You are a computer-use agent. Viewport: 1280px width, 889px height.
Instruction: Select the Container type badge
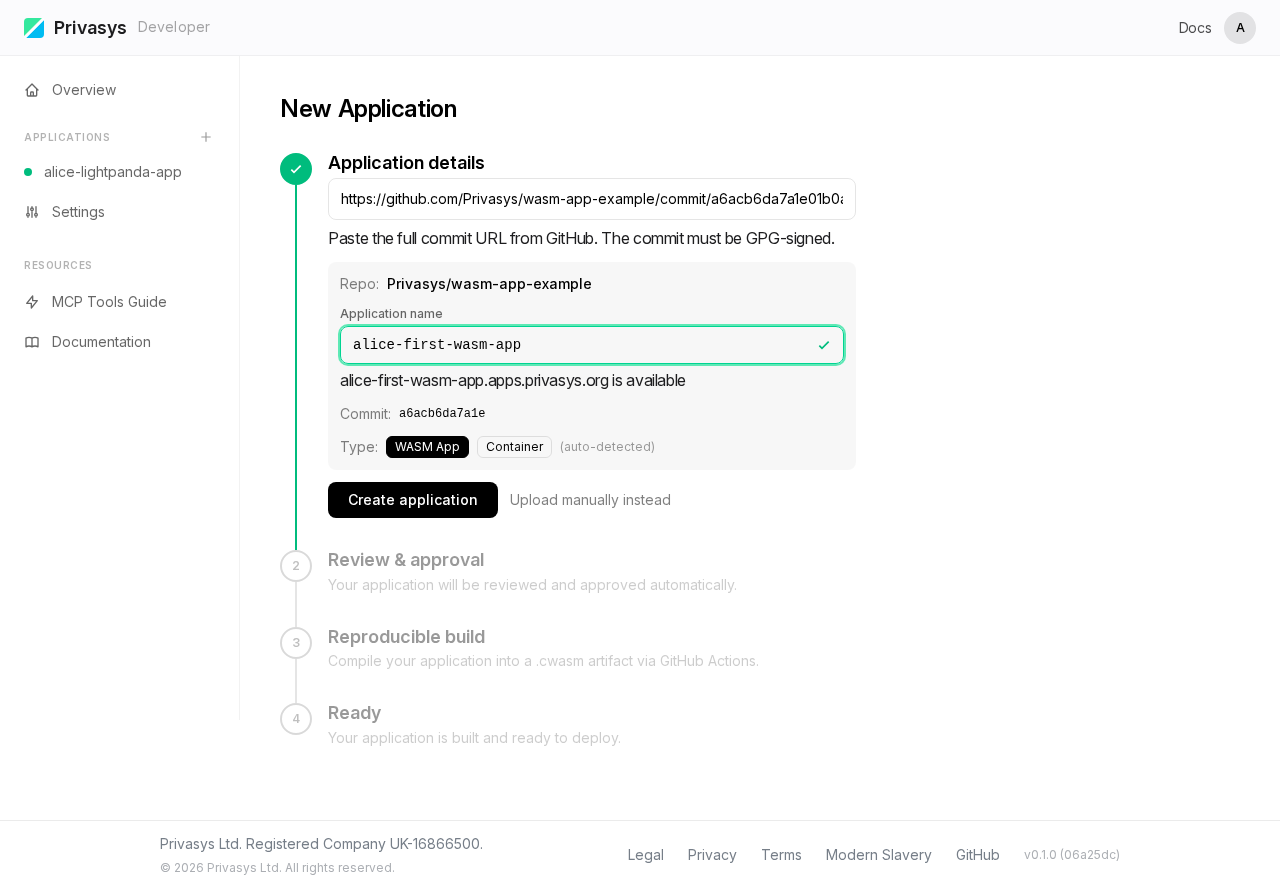(514, 447)
